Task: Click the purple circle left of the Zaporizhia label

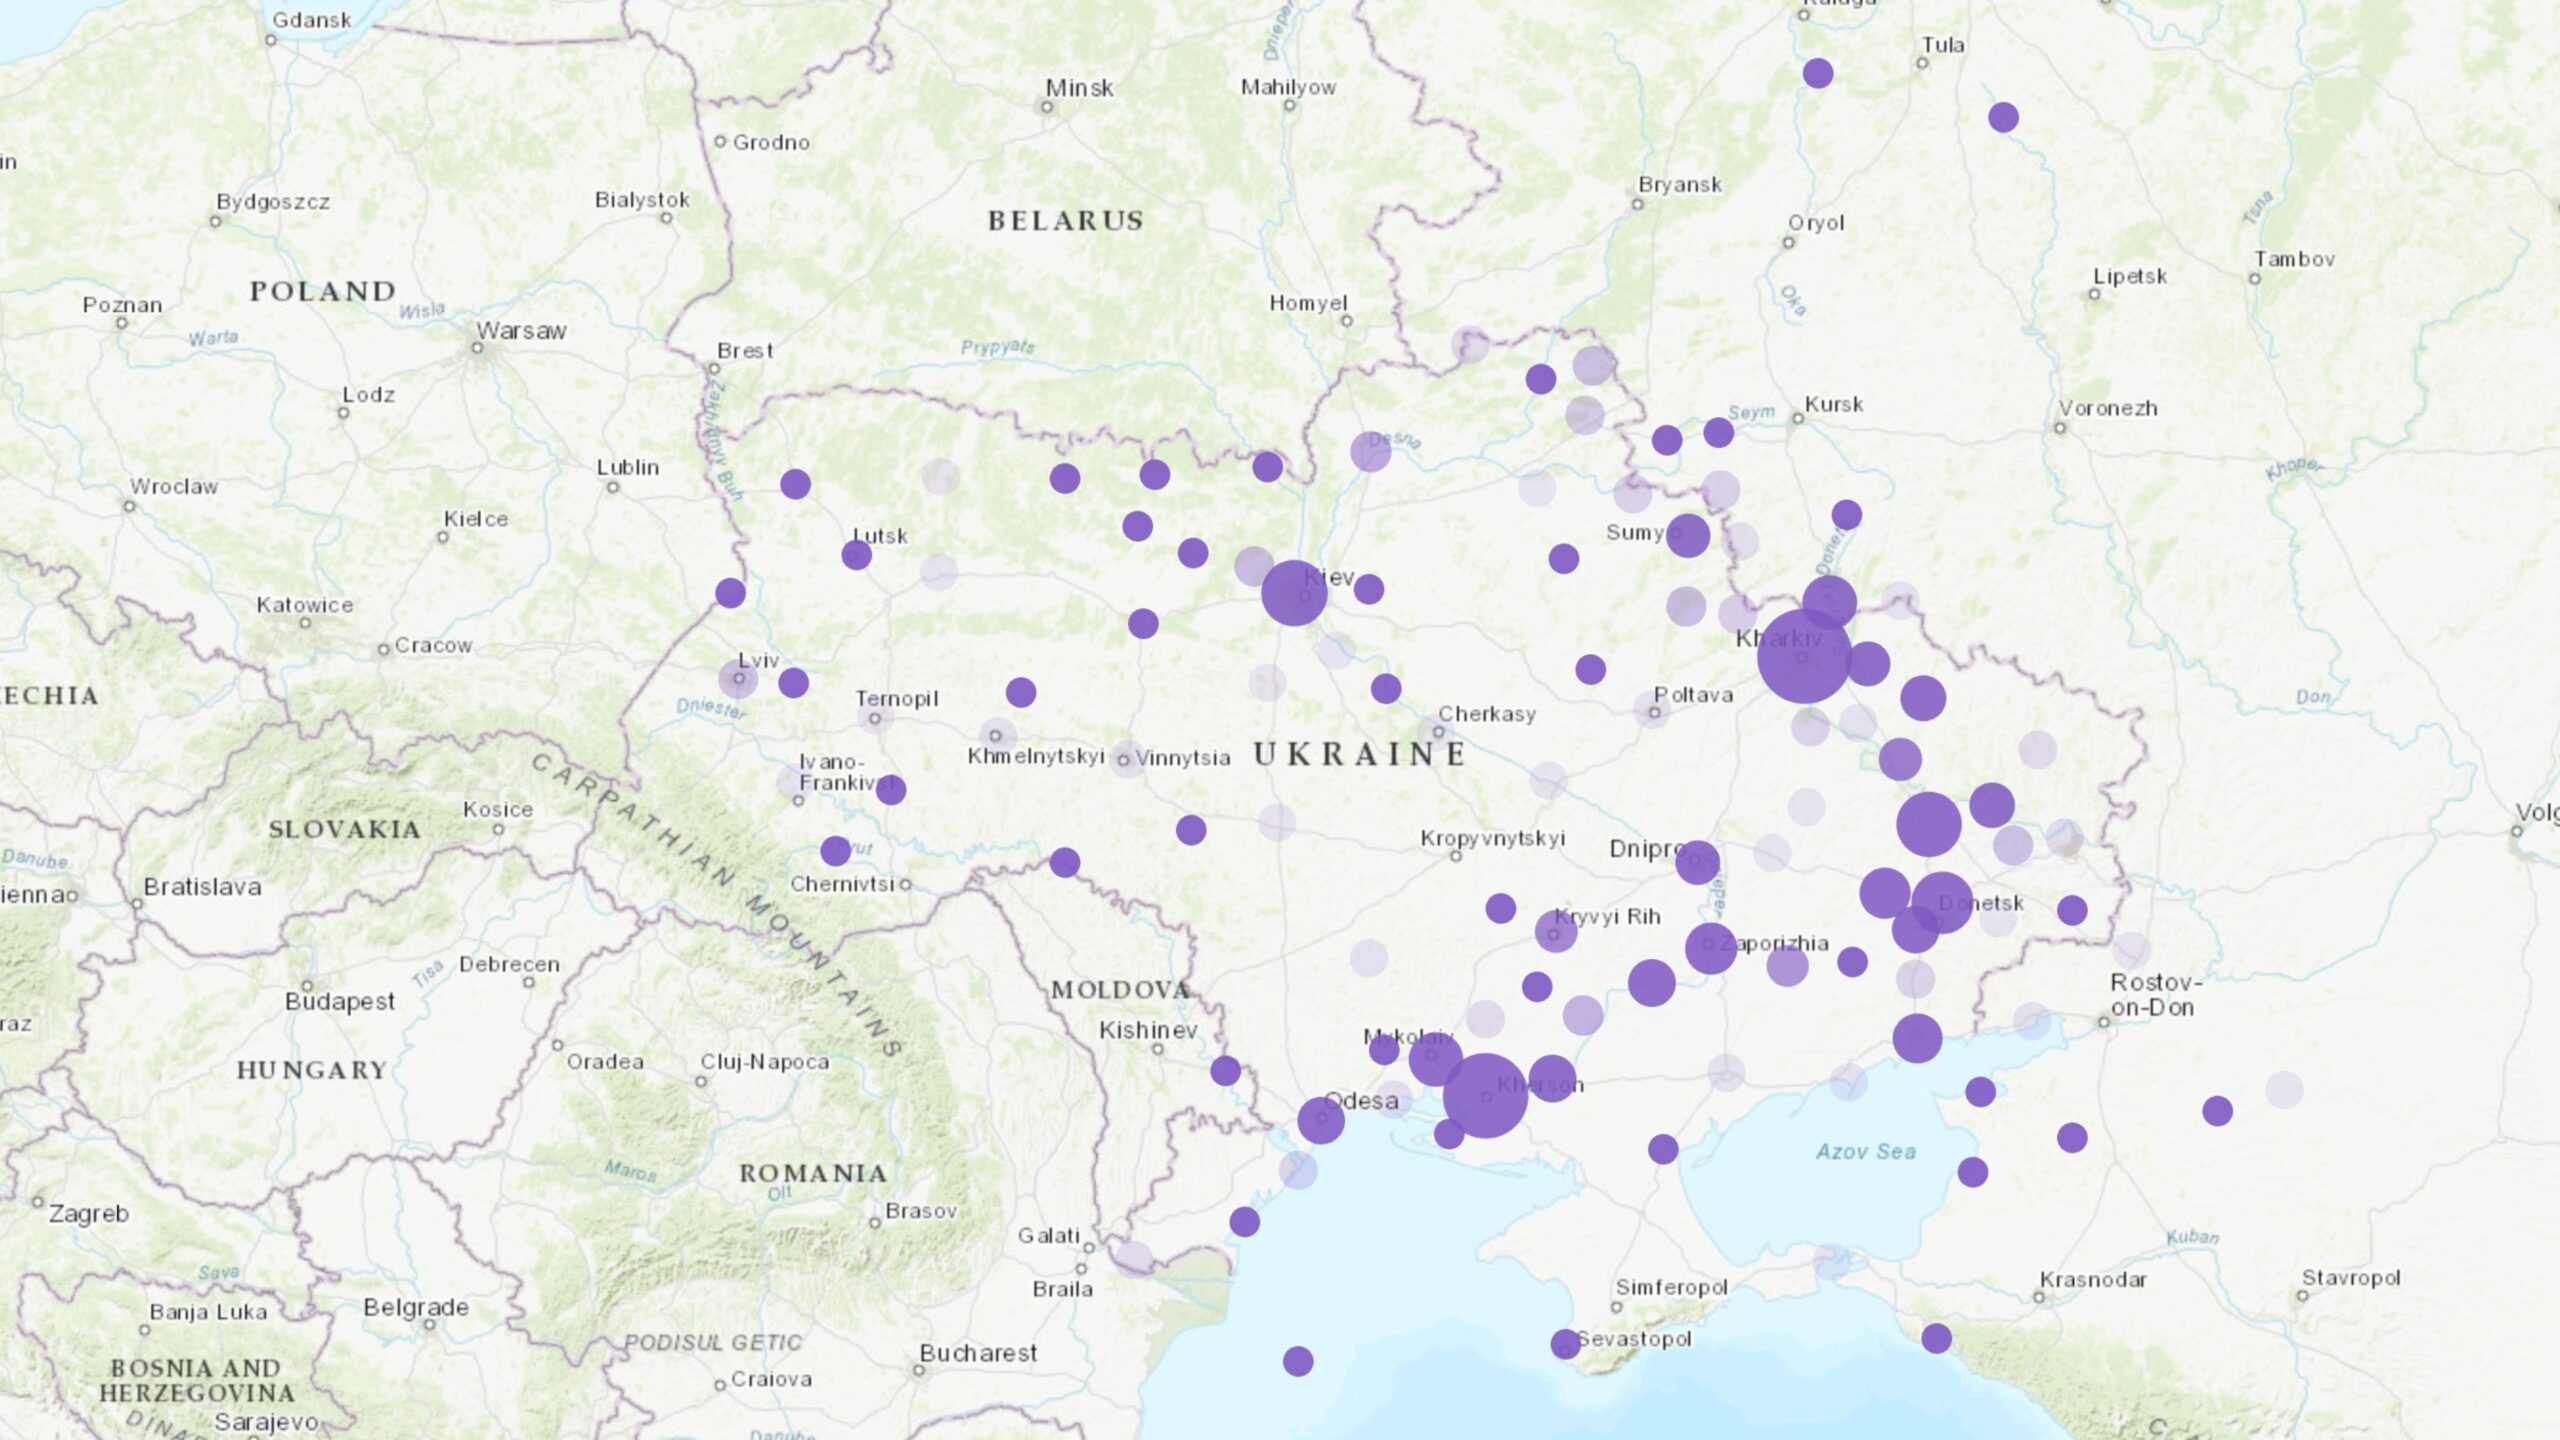Action: [1710, 948]
